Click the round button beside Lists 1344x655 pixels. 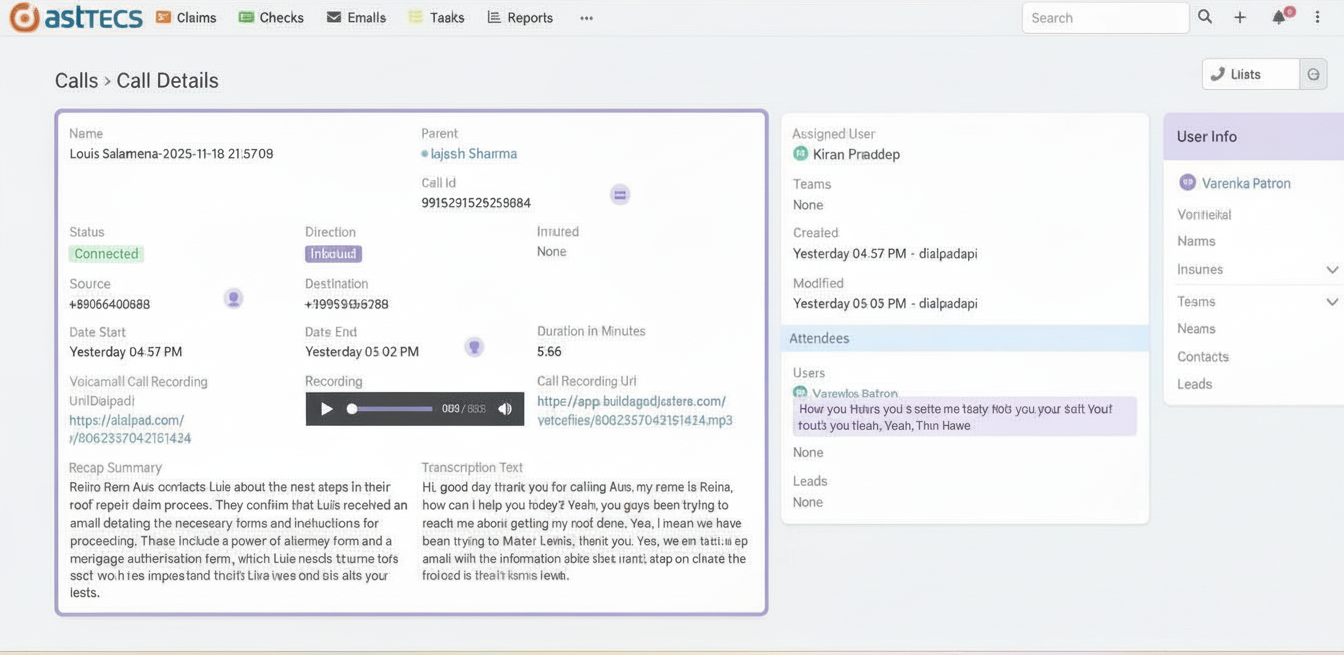(x=1314, y=74)
